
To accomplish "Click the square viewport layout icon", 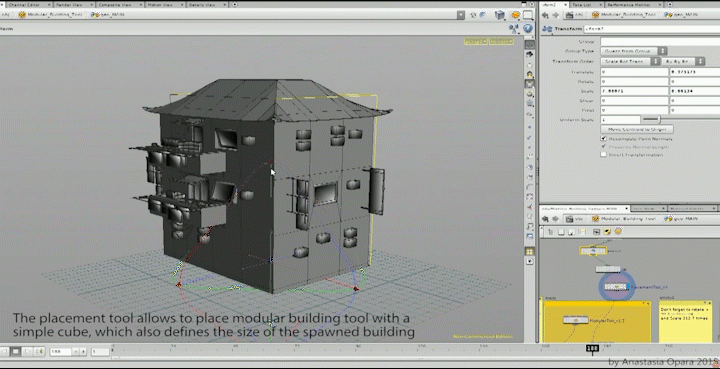I will tap(529, 15).
